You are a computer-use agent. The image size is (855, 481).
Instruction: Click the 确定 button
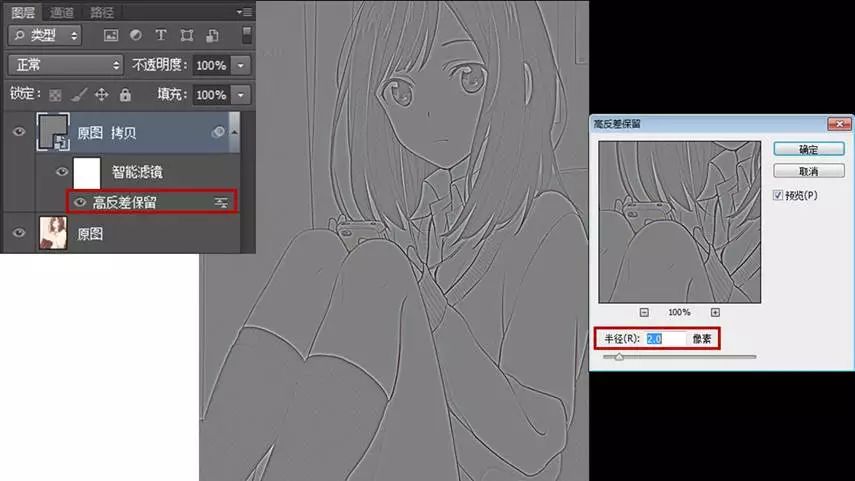tap(808, 149)
